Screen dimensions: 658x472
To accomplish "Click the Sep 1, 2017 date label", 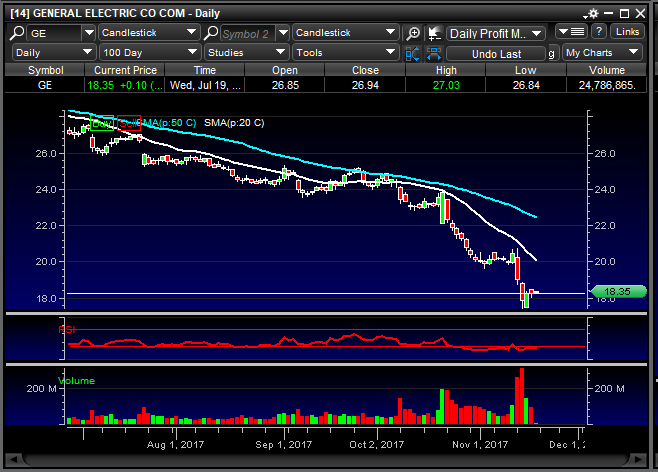I will coord(284,445).
